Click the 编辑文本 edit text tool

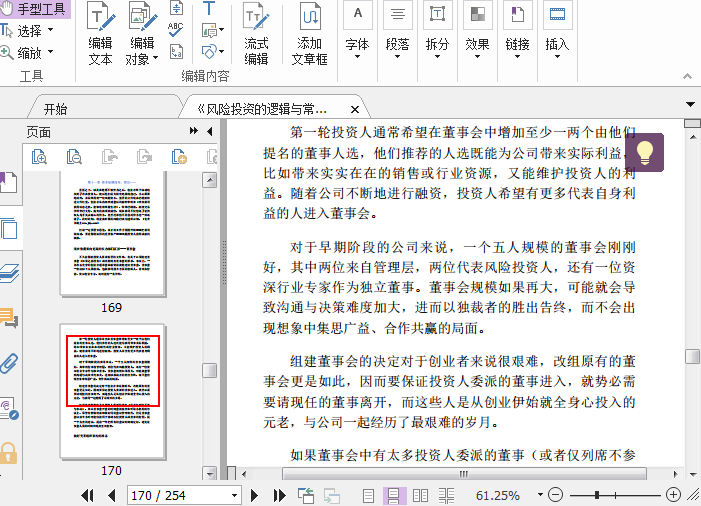point(100,34)
